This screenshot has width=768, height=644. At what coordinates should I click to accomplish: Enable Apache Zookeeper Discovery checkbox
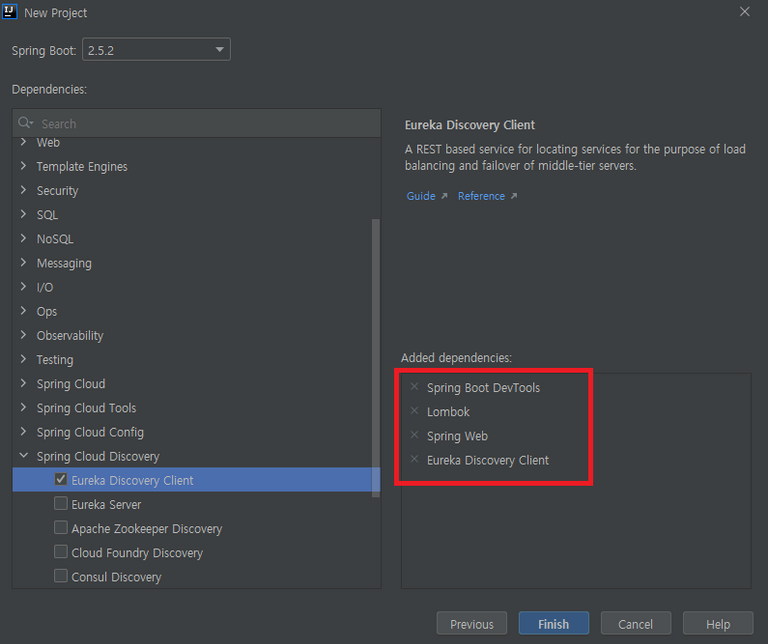click(61, 527)
